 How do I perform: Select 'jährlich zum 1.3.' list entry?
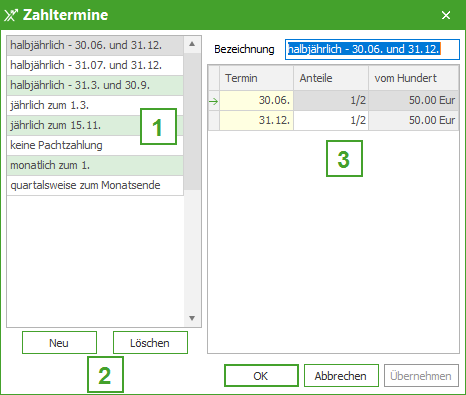[95, 105]
